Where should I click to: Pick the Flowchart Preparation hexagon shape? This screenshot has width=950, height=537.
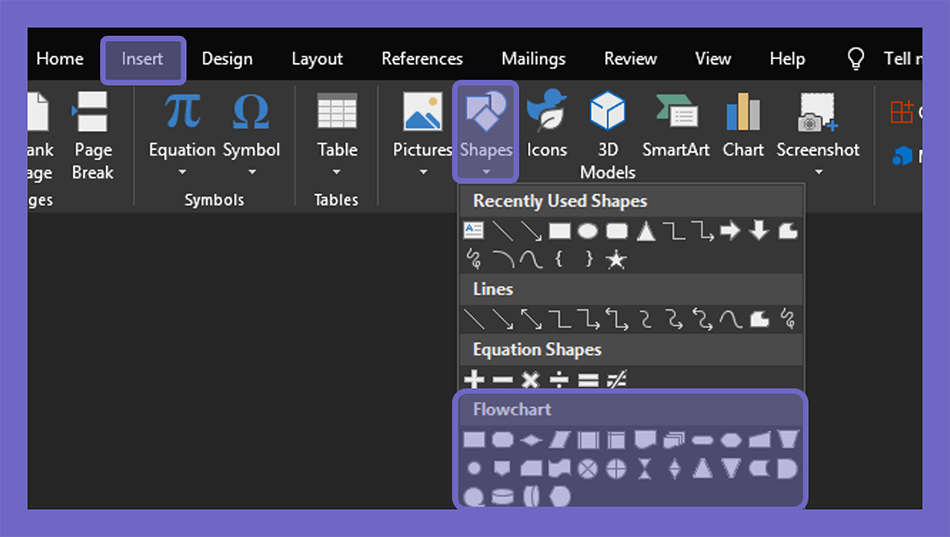(x=731, y=440)
